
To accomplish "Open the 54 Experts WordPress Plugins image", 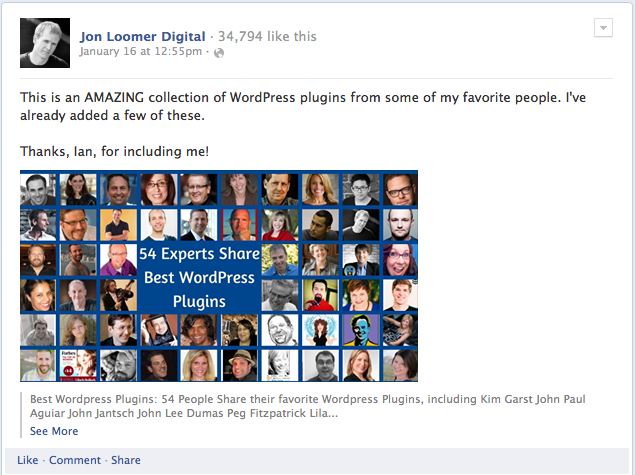I will (x=219, y=276).
